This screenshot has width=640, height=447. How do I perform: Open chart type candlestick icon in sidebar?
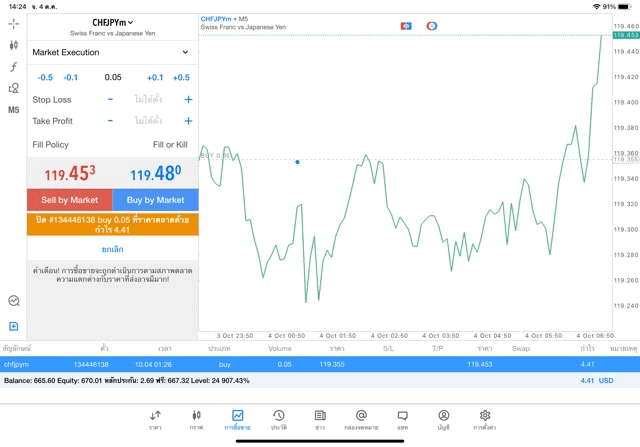tap(13, 45)
